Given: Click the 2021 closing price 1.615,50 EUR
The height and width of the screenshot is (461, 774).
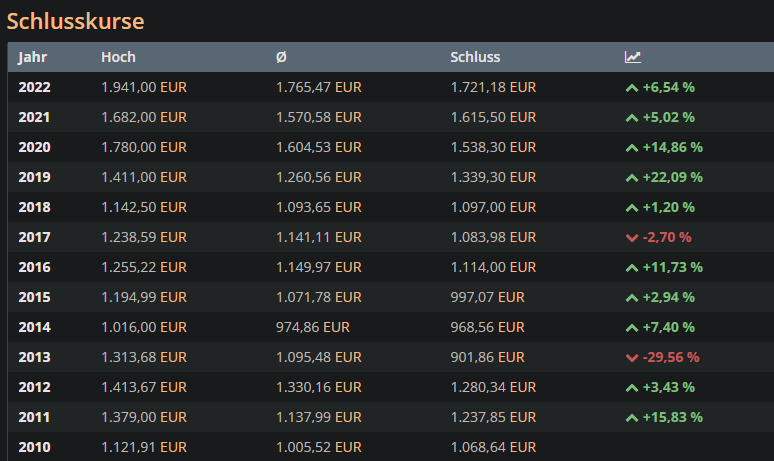Looking at the screenshot, I should pos(493,117).
